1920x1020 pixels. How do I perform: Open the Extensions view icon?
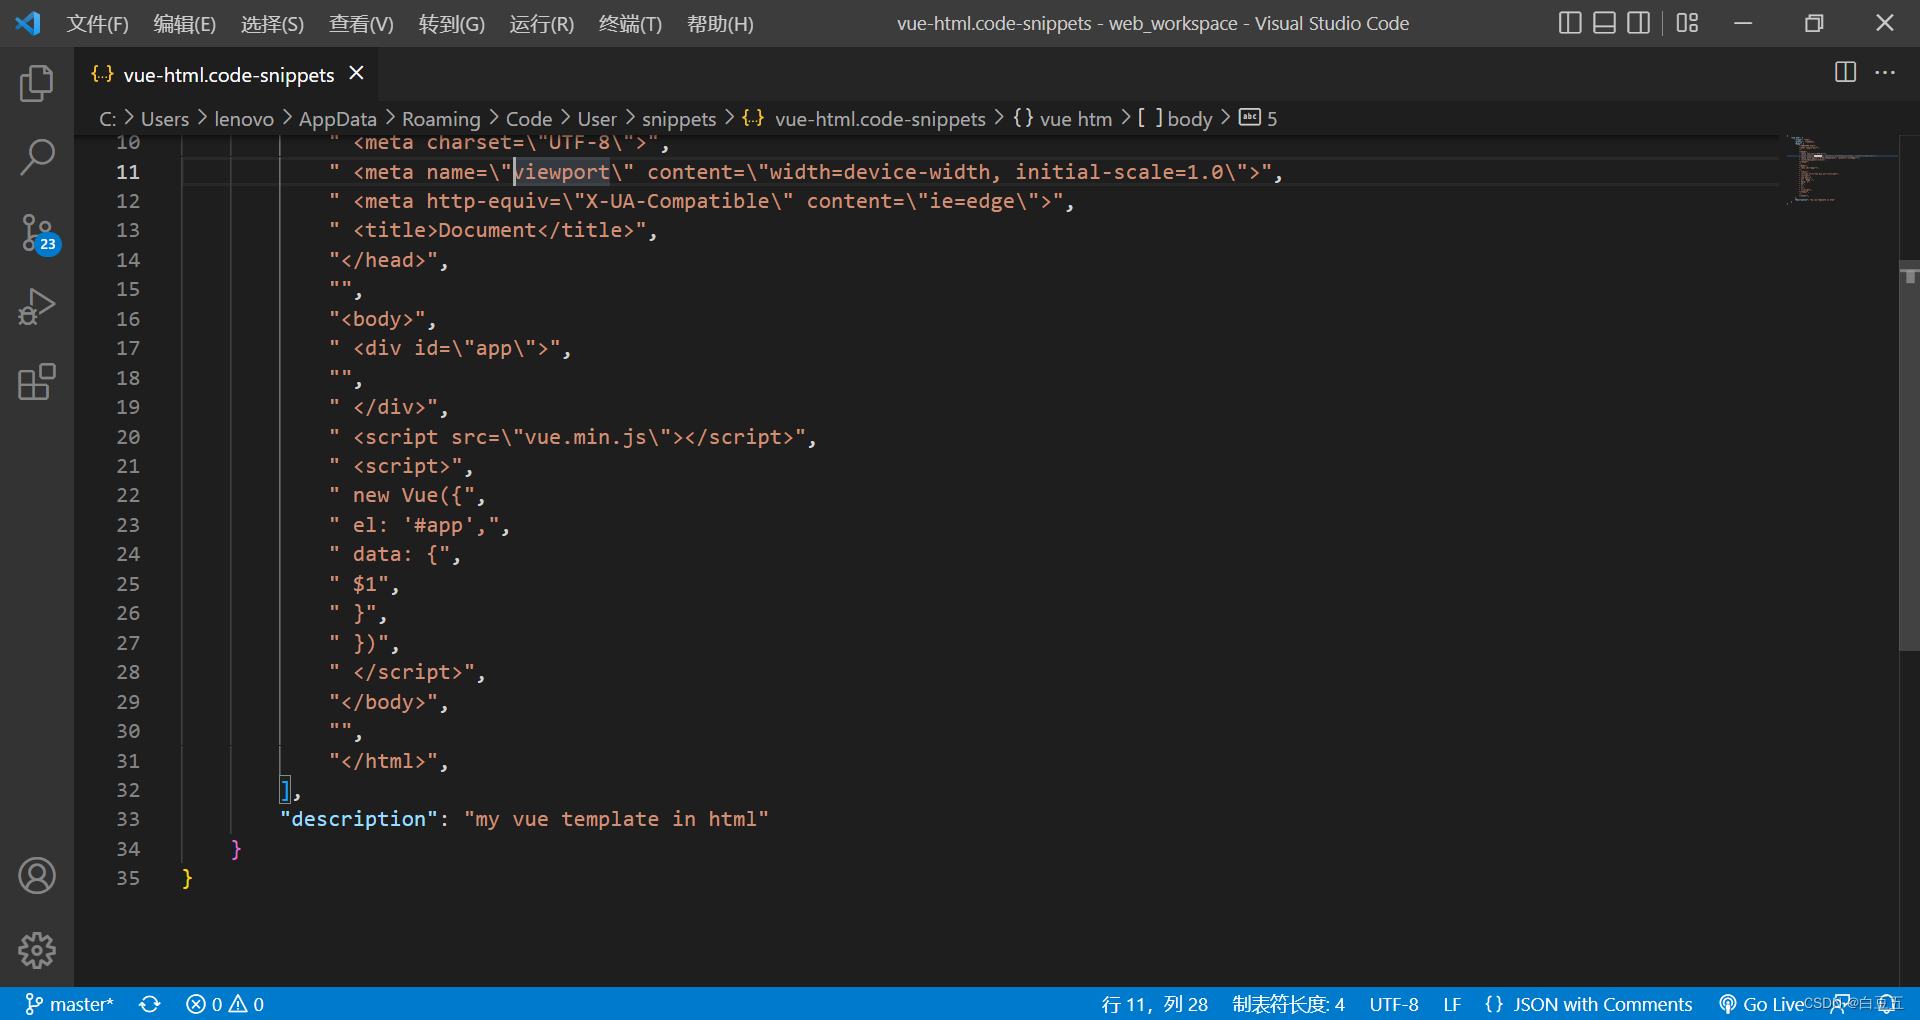click(x=37, y=382)
